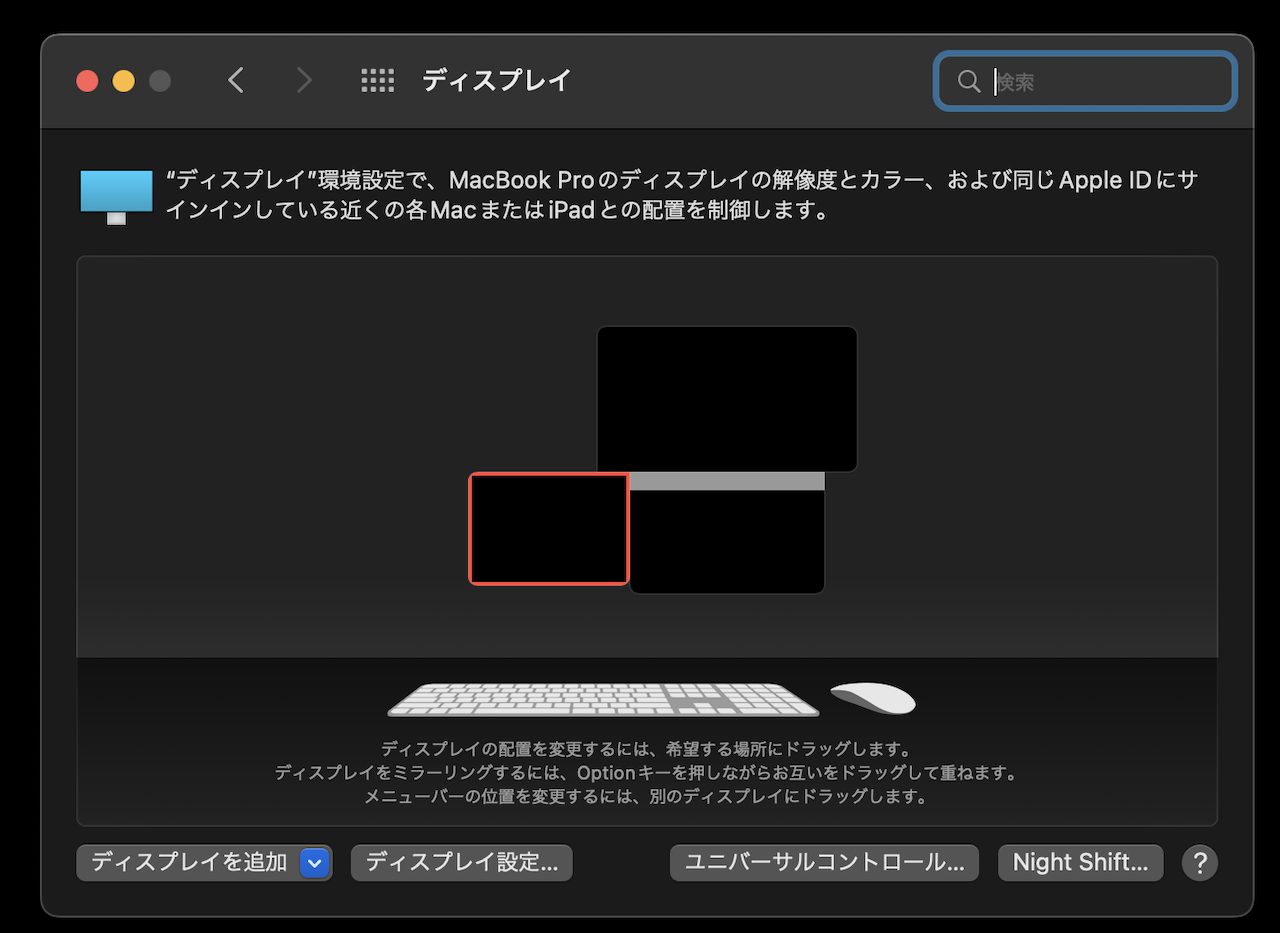Focus the 検索 search field
This screenshot has height=933, width=1280.
(x=1085, y=81)
